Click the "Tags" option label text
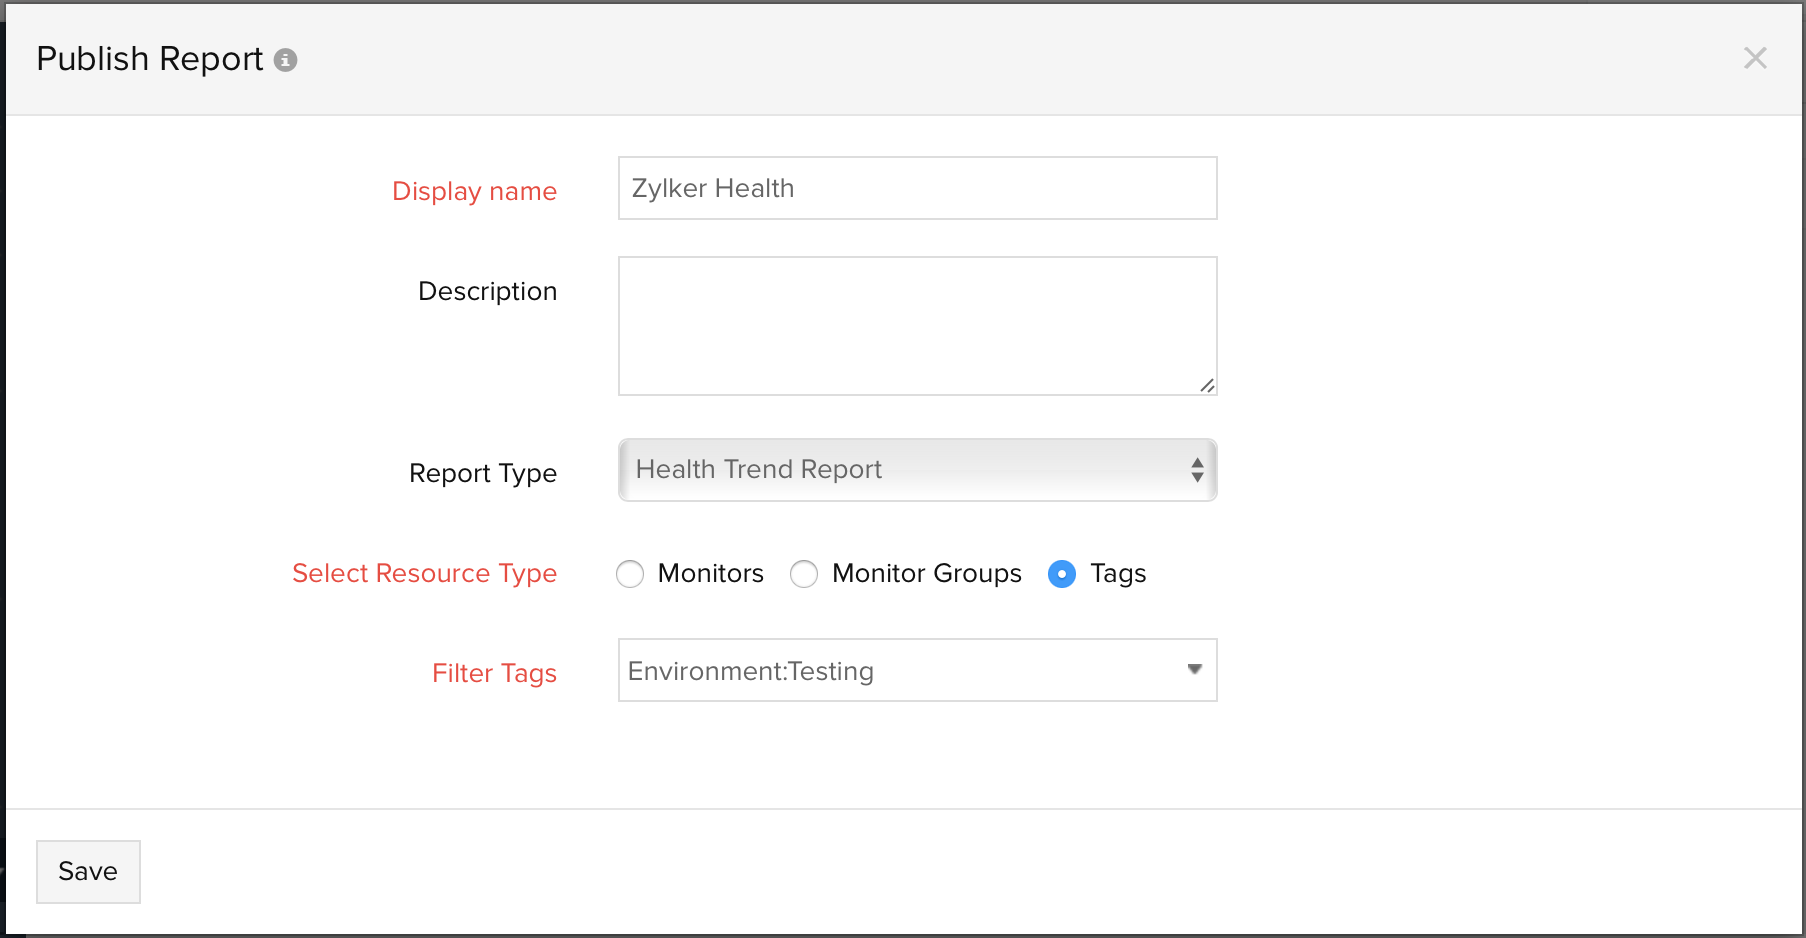This screenshot has height=938, width=1806. point(1118,574)
